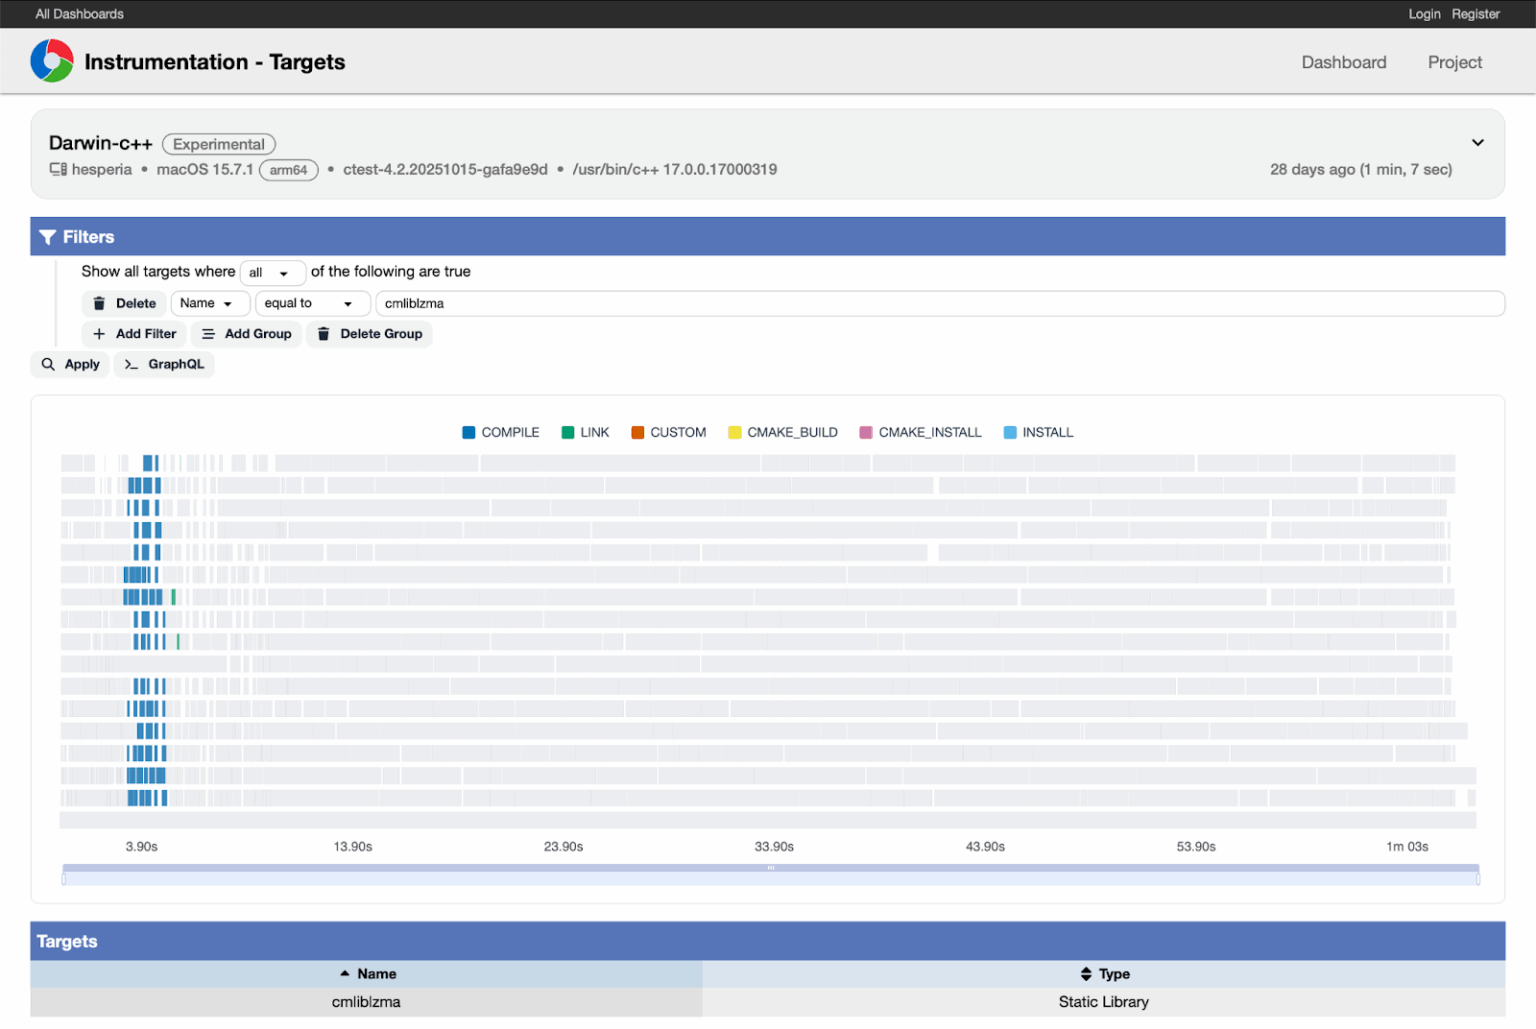Collapse the Darwin-c++ build summary panel
This screenshot has height=1029, width=1536.
coord(1477,143)
